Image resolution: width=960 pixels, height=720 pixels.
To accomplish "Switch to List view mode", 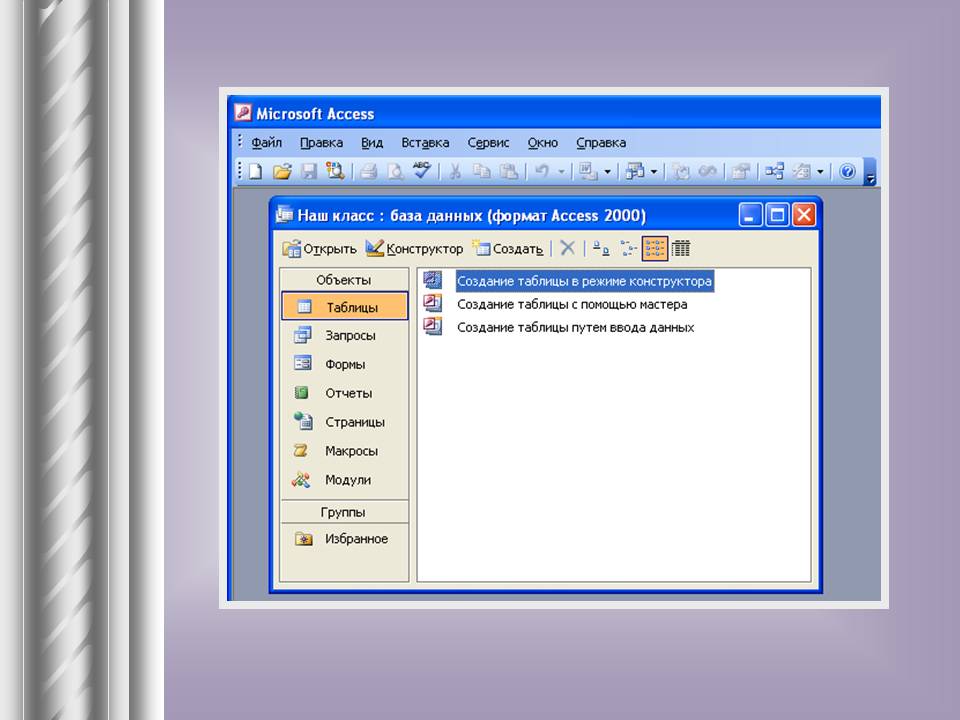I will click(x=655, y=249).
